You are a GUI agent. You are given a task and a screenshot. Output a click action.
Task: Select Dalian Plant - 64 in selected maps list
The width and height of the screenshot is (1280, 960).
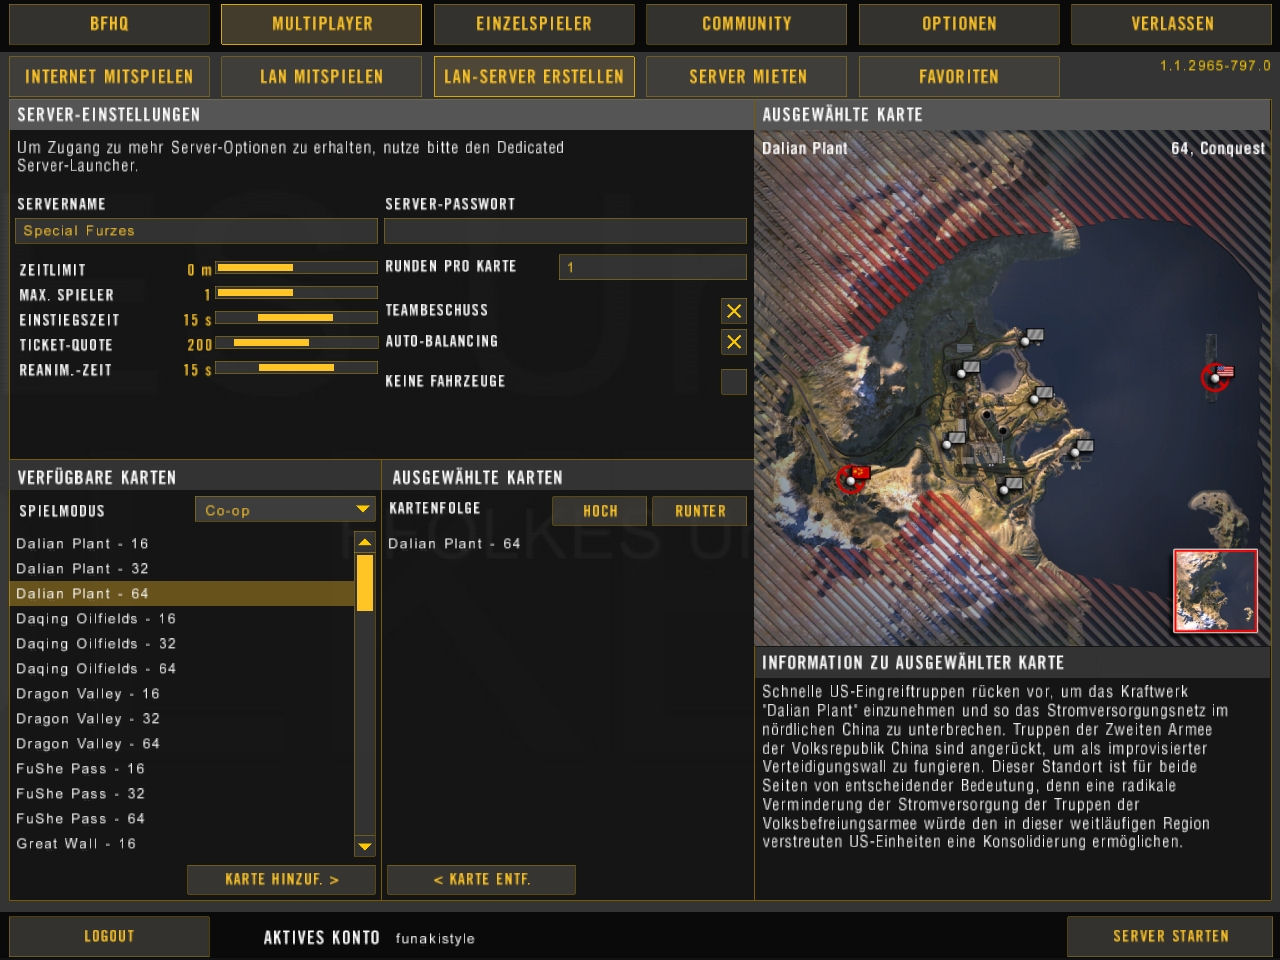[x=567, y=544]
